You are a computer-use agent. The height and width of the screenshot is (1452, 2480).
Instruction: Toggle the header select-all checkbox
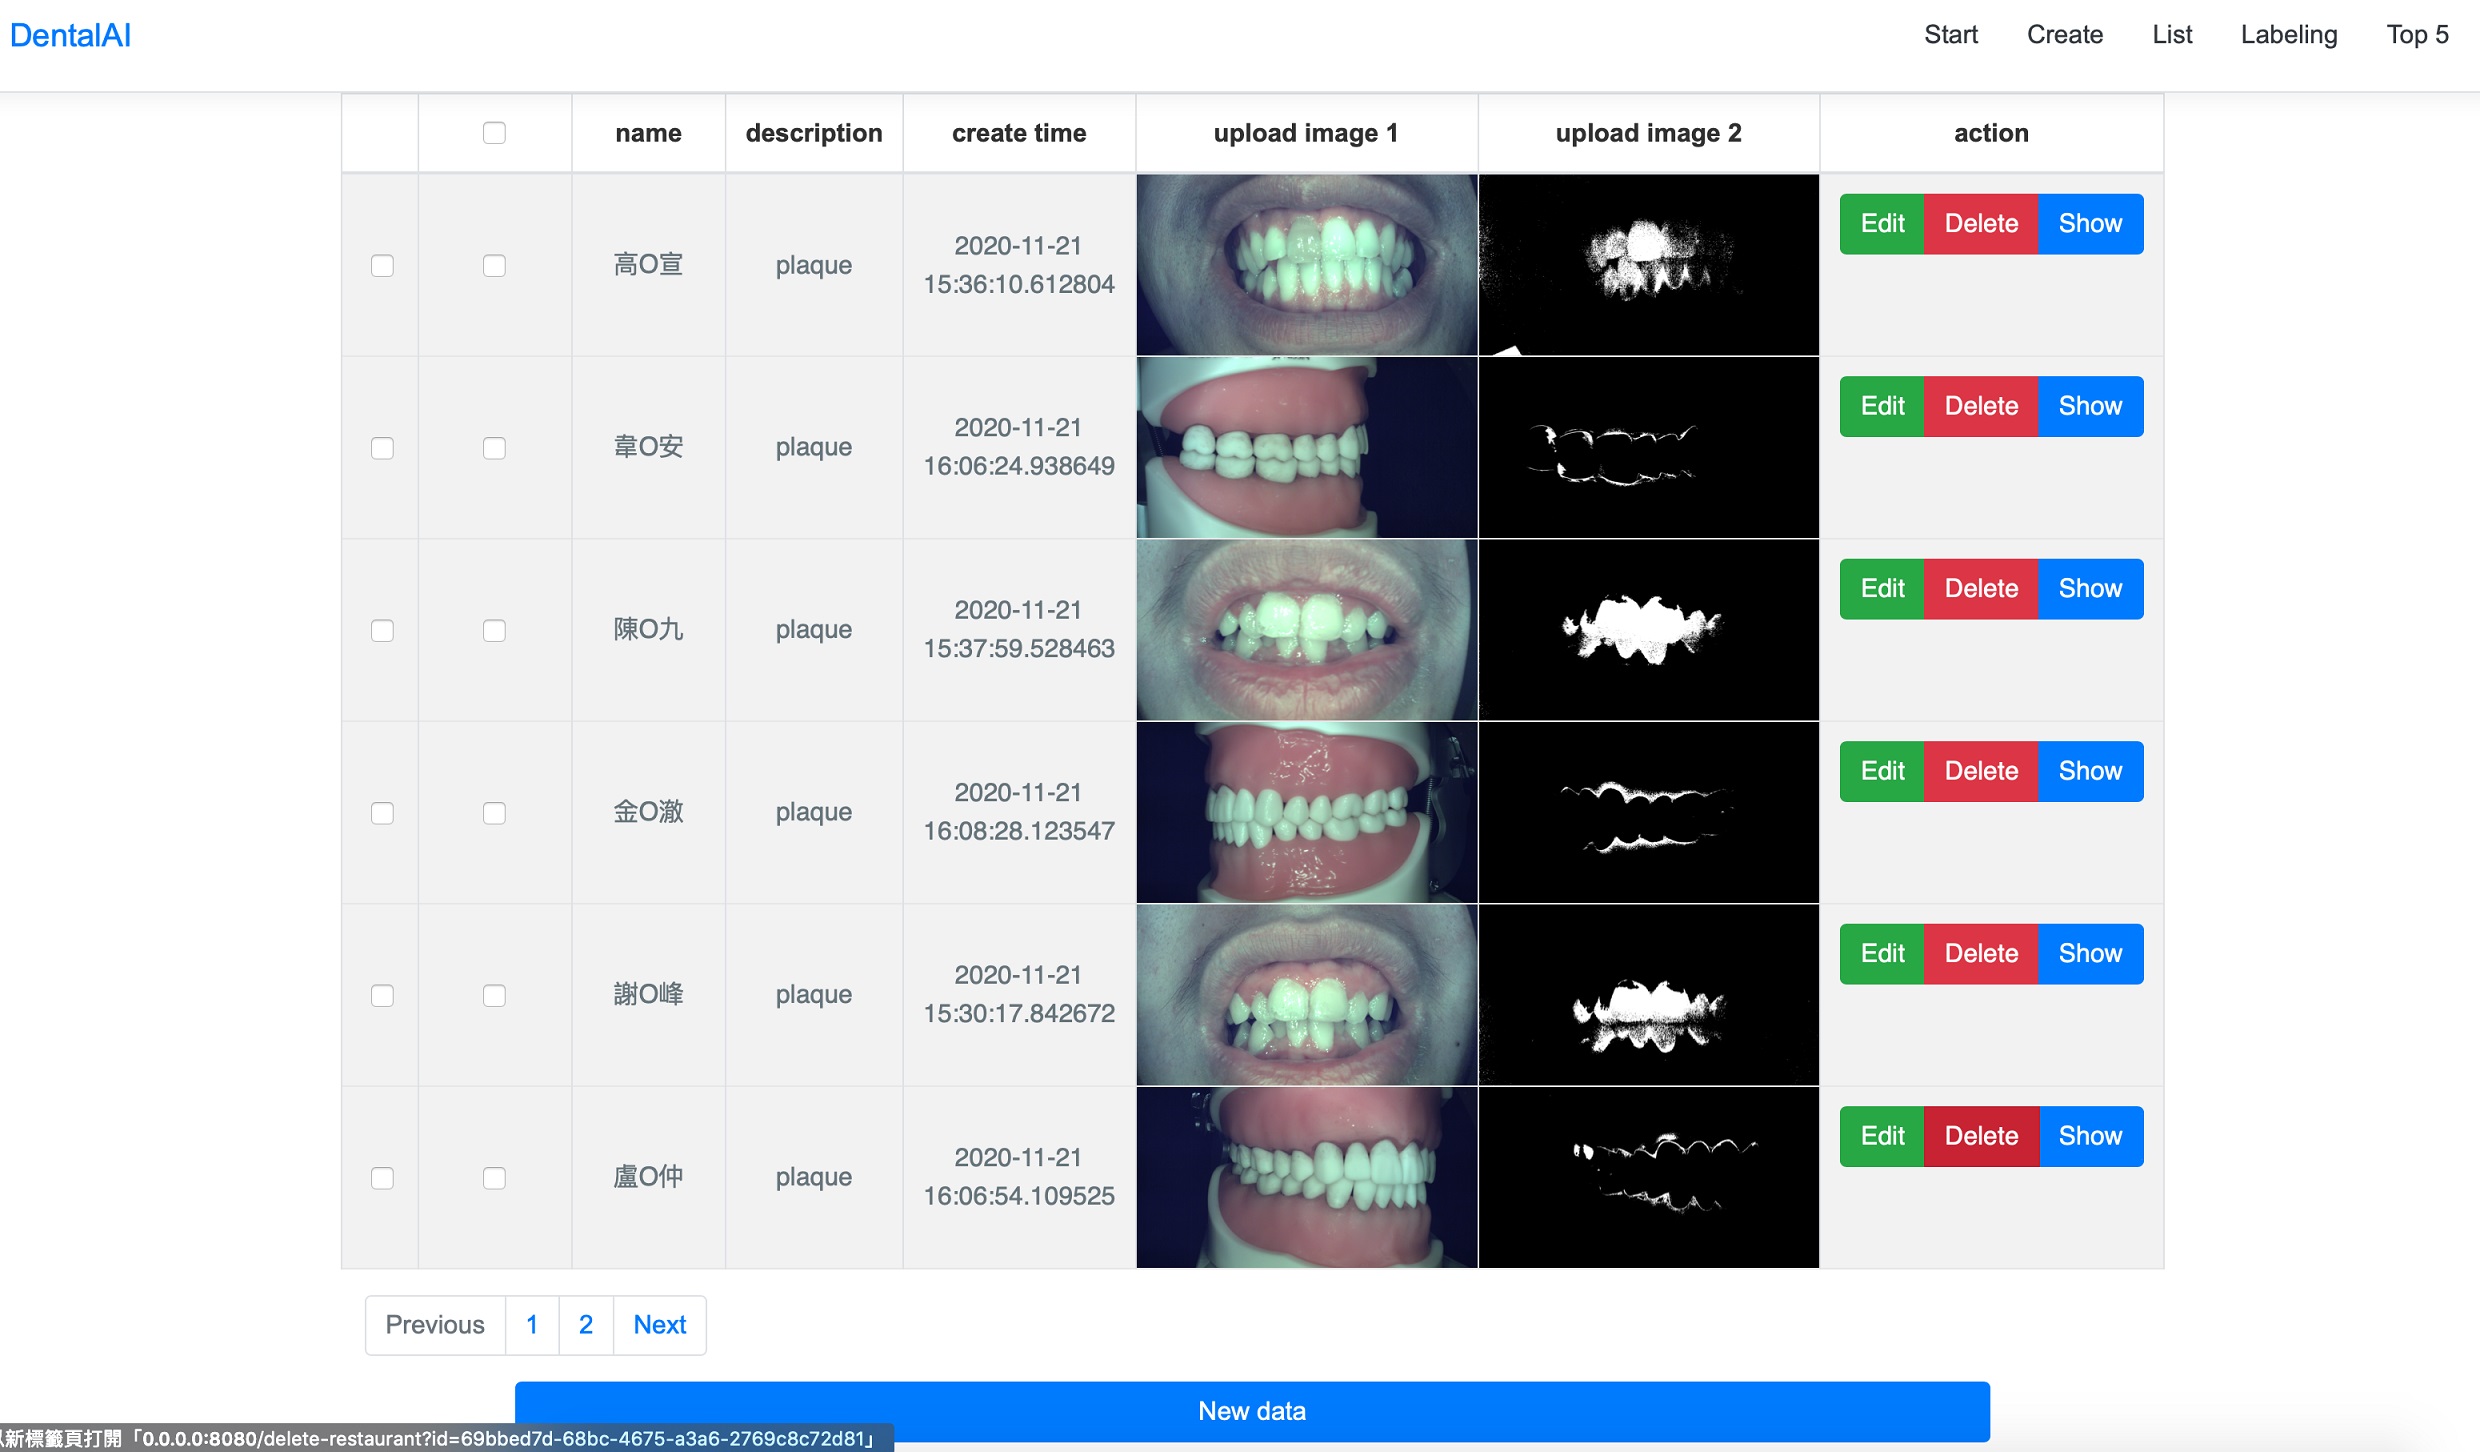click(494, 133)
